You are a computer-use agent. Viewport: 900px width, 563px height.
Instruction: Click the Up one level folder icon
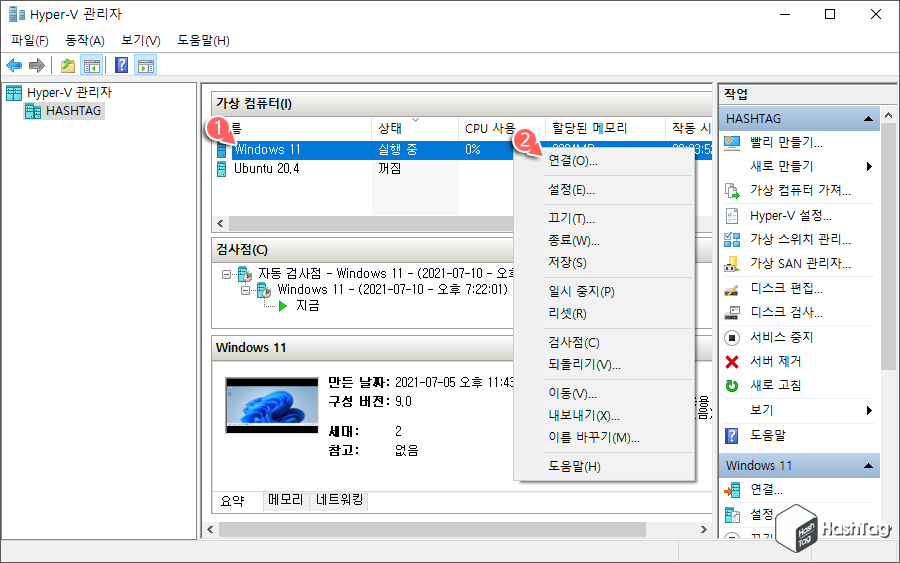click(x=68, y=65)
